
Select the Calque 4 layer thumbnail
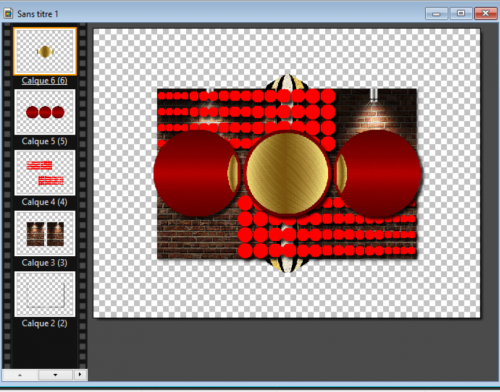point(45,173)
